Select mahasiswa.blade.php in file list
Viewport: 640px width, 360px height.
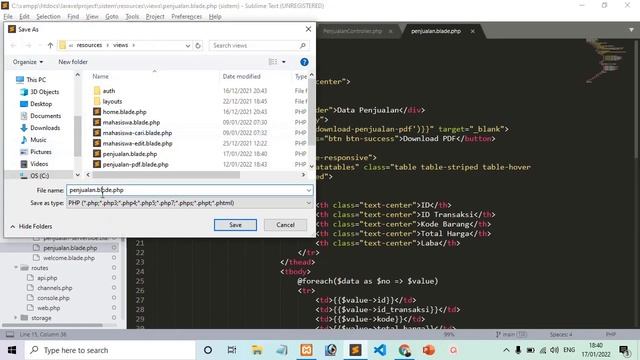pos(131,122)
